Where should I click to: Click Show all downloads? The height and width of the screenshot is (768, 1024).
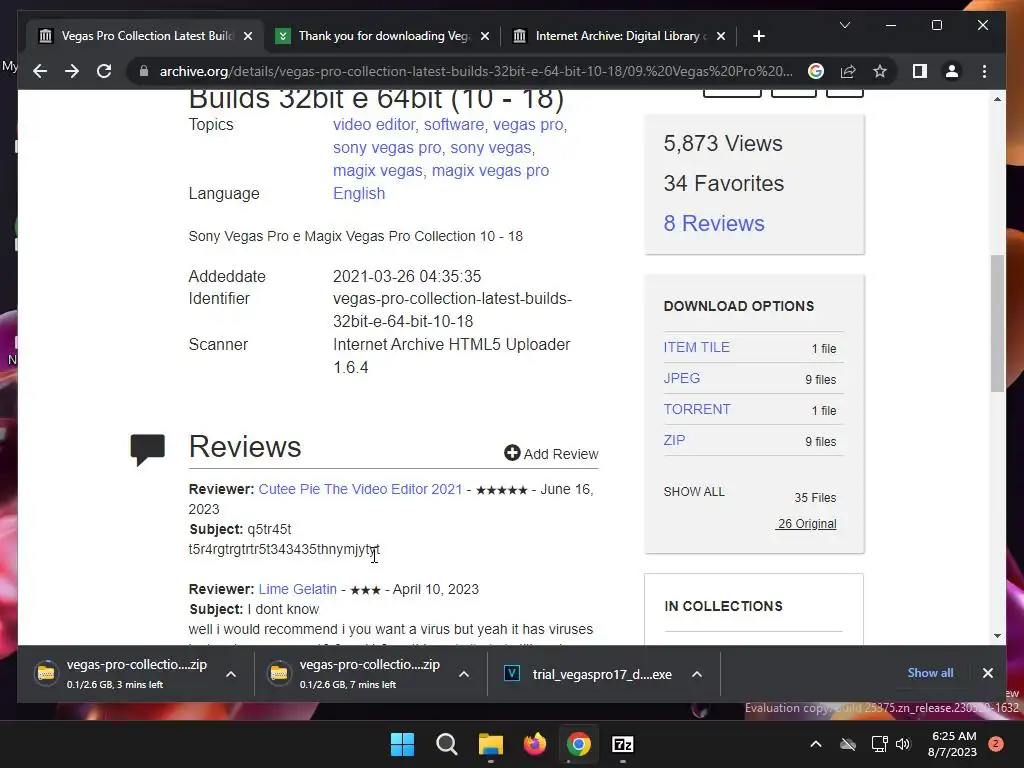tap(930, 673)
